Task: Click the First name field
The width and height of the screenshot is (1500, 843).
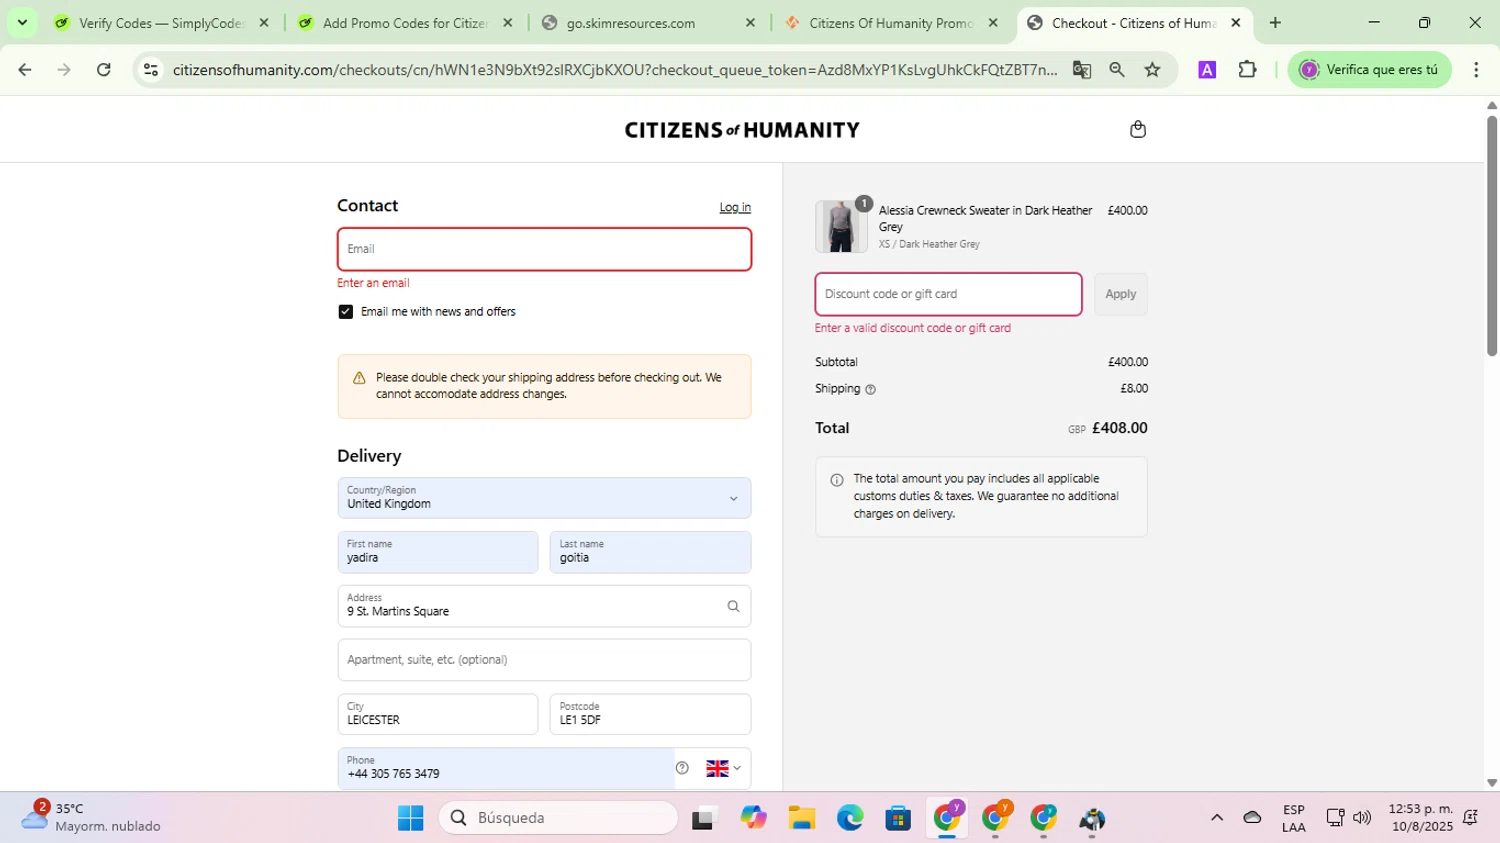Action: pyautogui.click(x=438, y=552)
